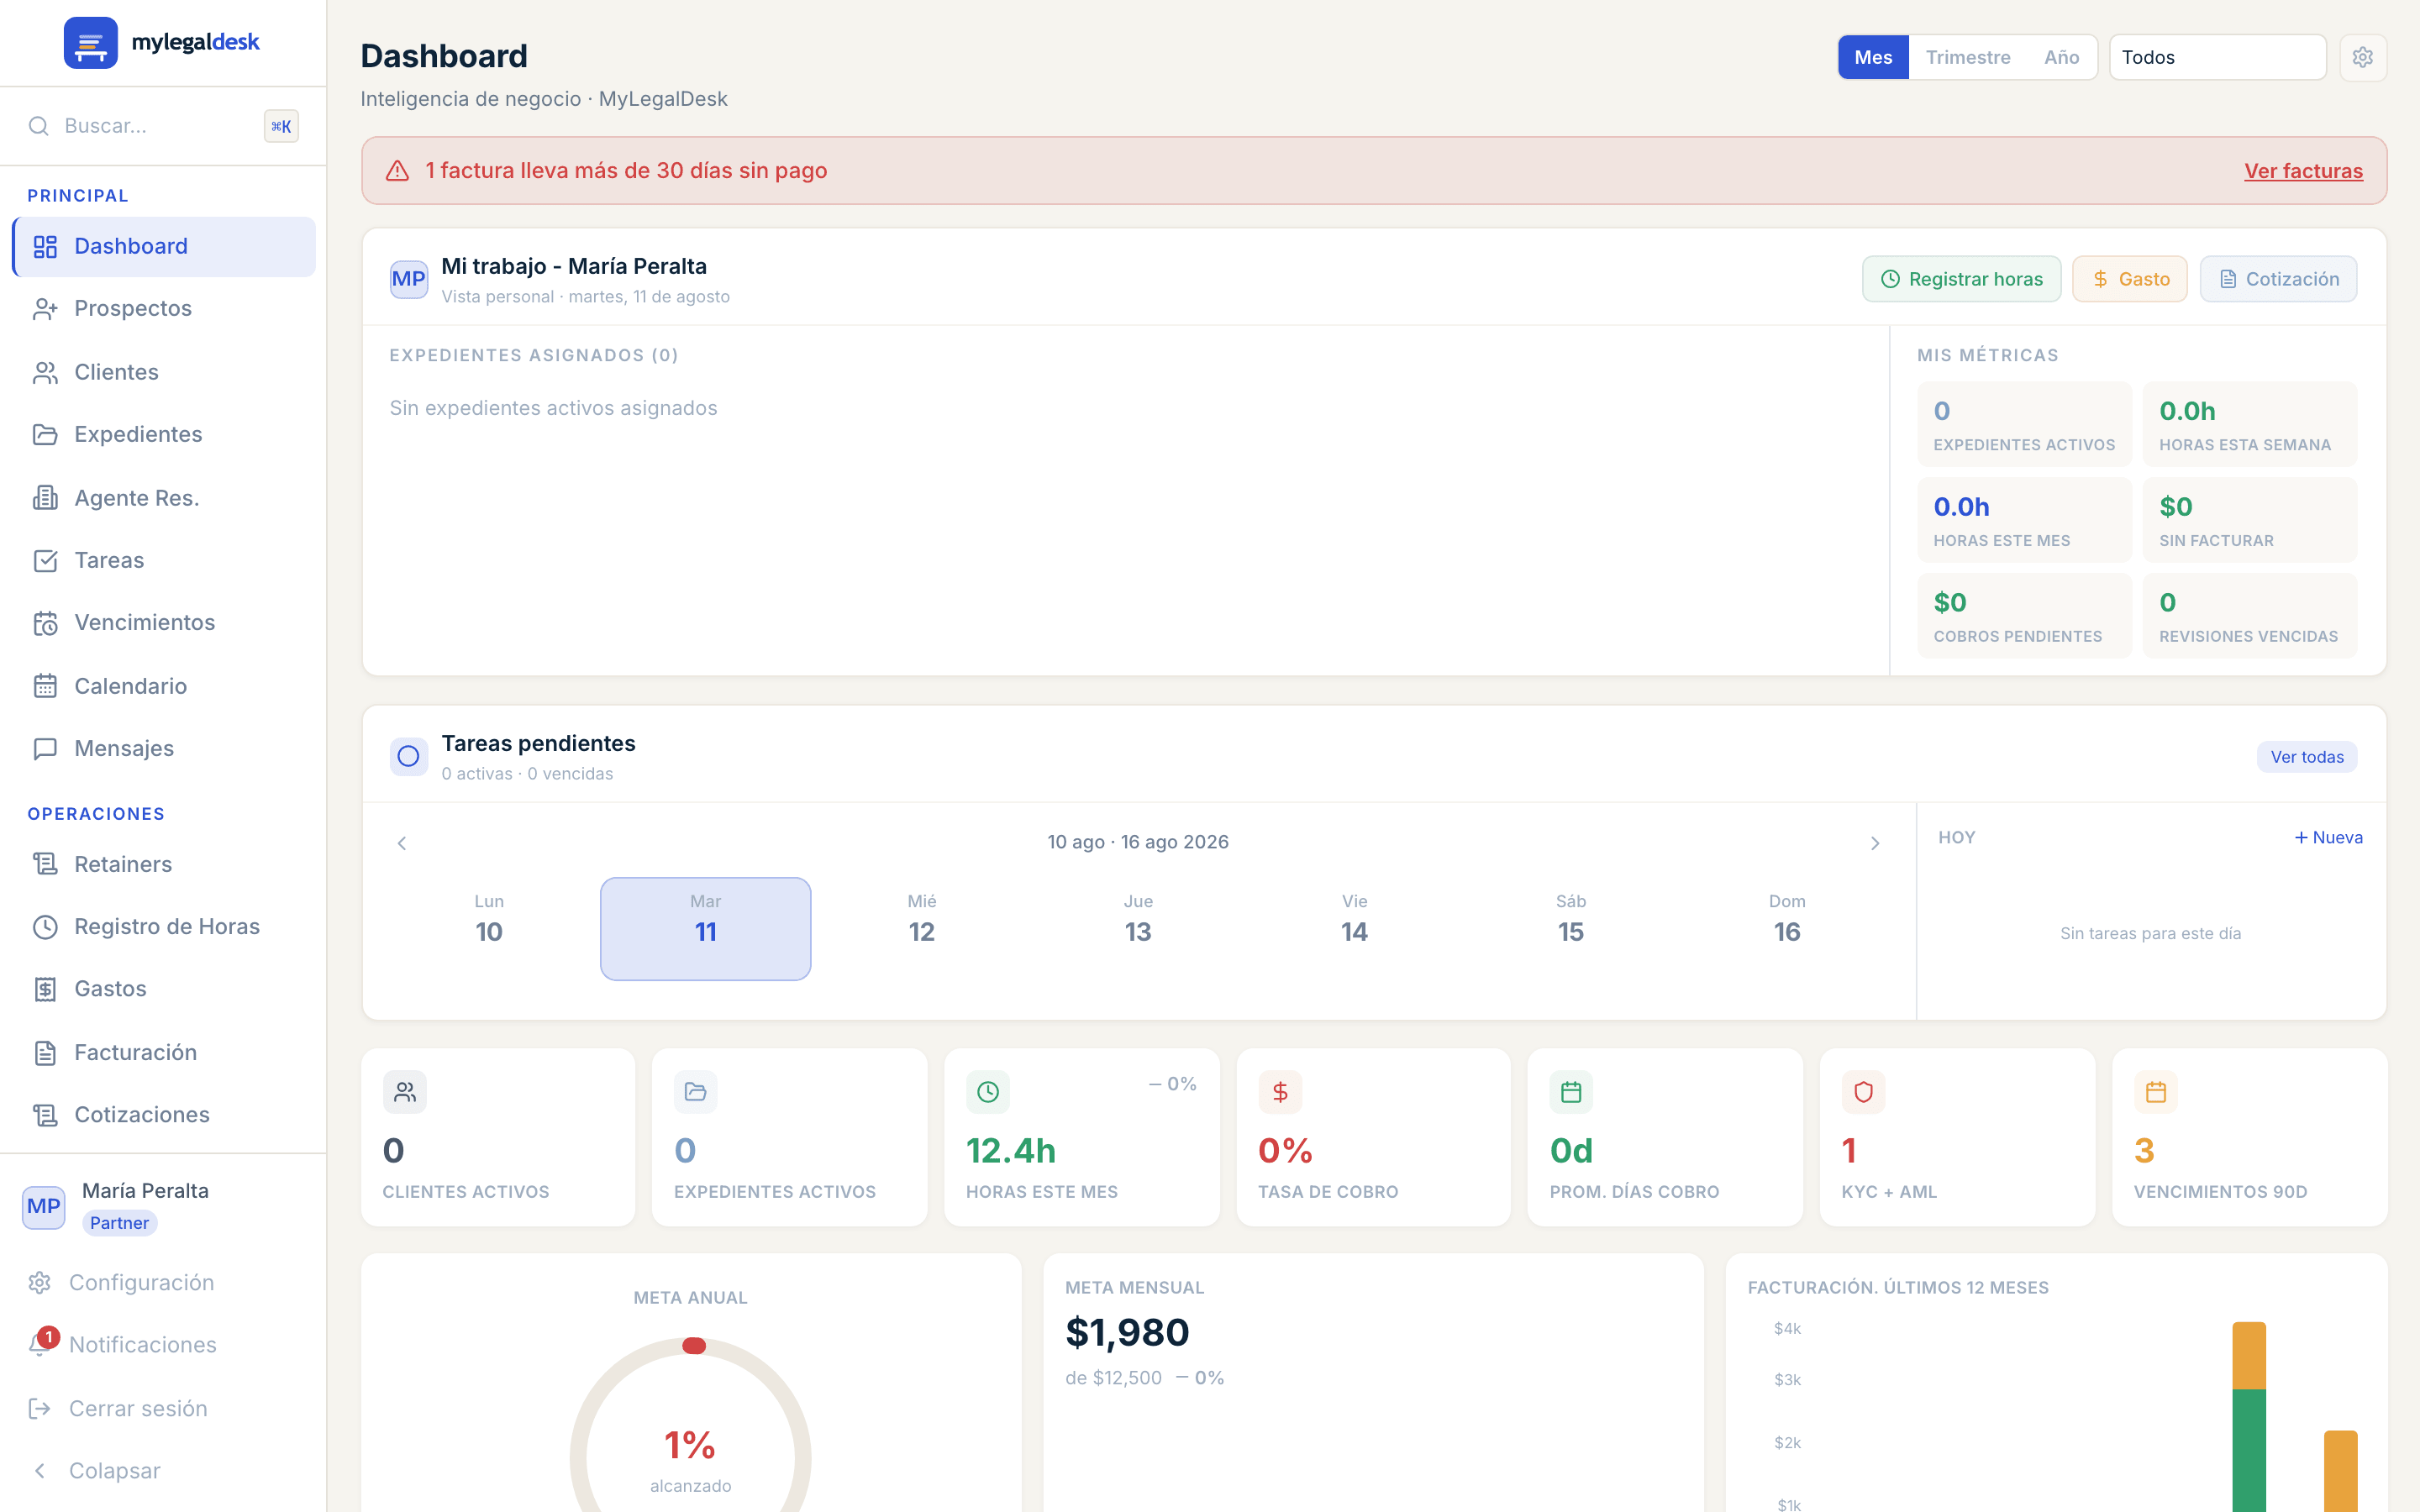
Task: Open the Ver facturas link
Action: click(x=2303, y=171)
